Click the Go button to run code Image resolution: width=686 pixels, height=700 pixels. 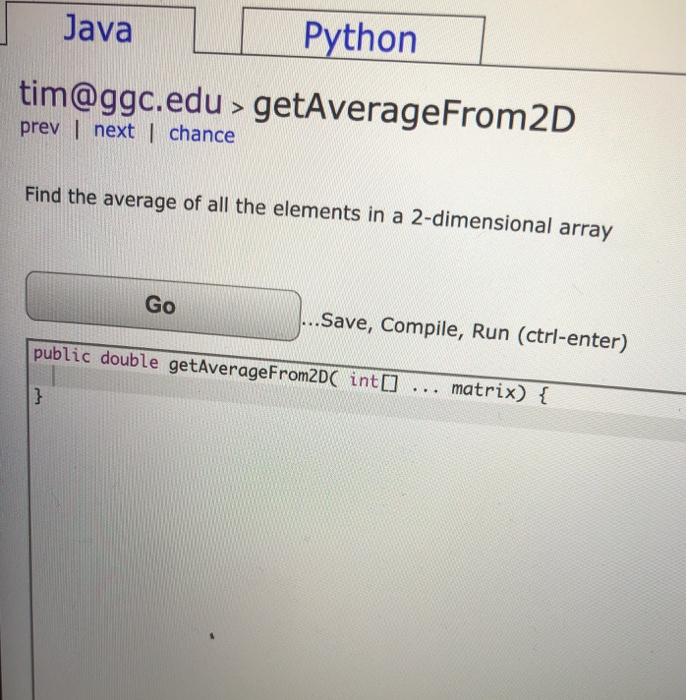163,305
